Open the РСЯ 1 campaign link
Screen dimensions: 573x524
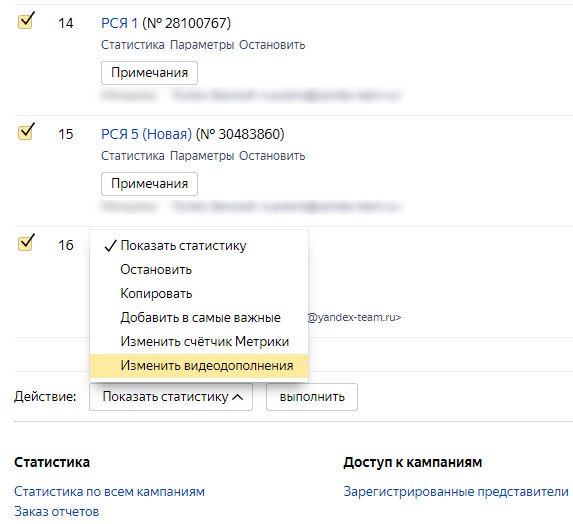pyautogui.click(x=119, y=23)
